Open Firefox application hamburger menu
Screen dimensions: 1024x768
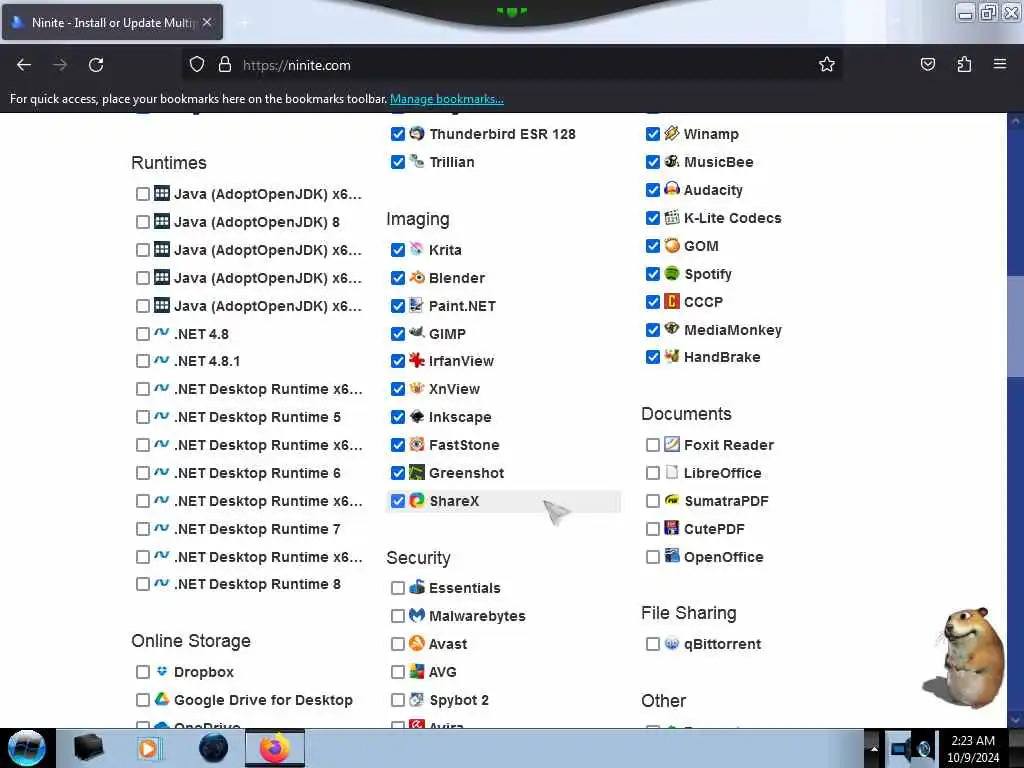[x=1000, y=64]
